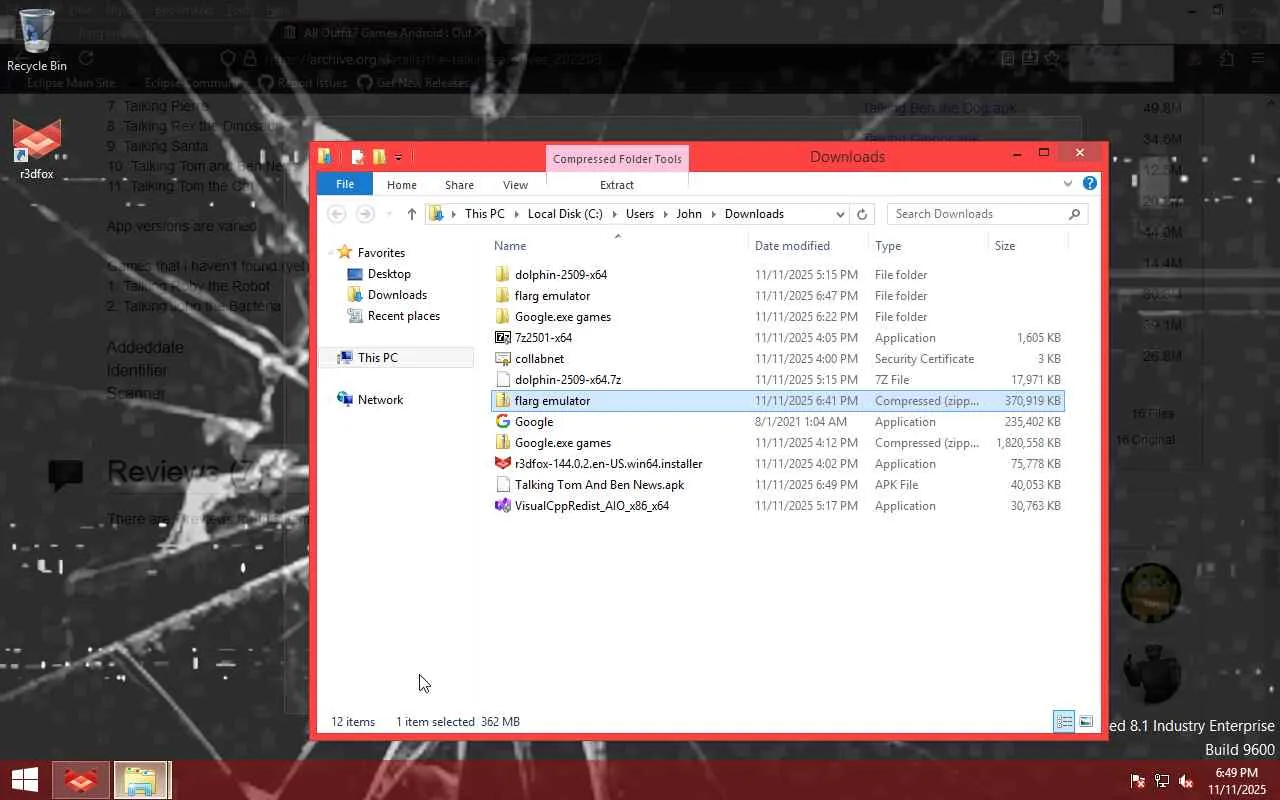Select Recent places in navigation pane

pos(403,316)
